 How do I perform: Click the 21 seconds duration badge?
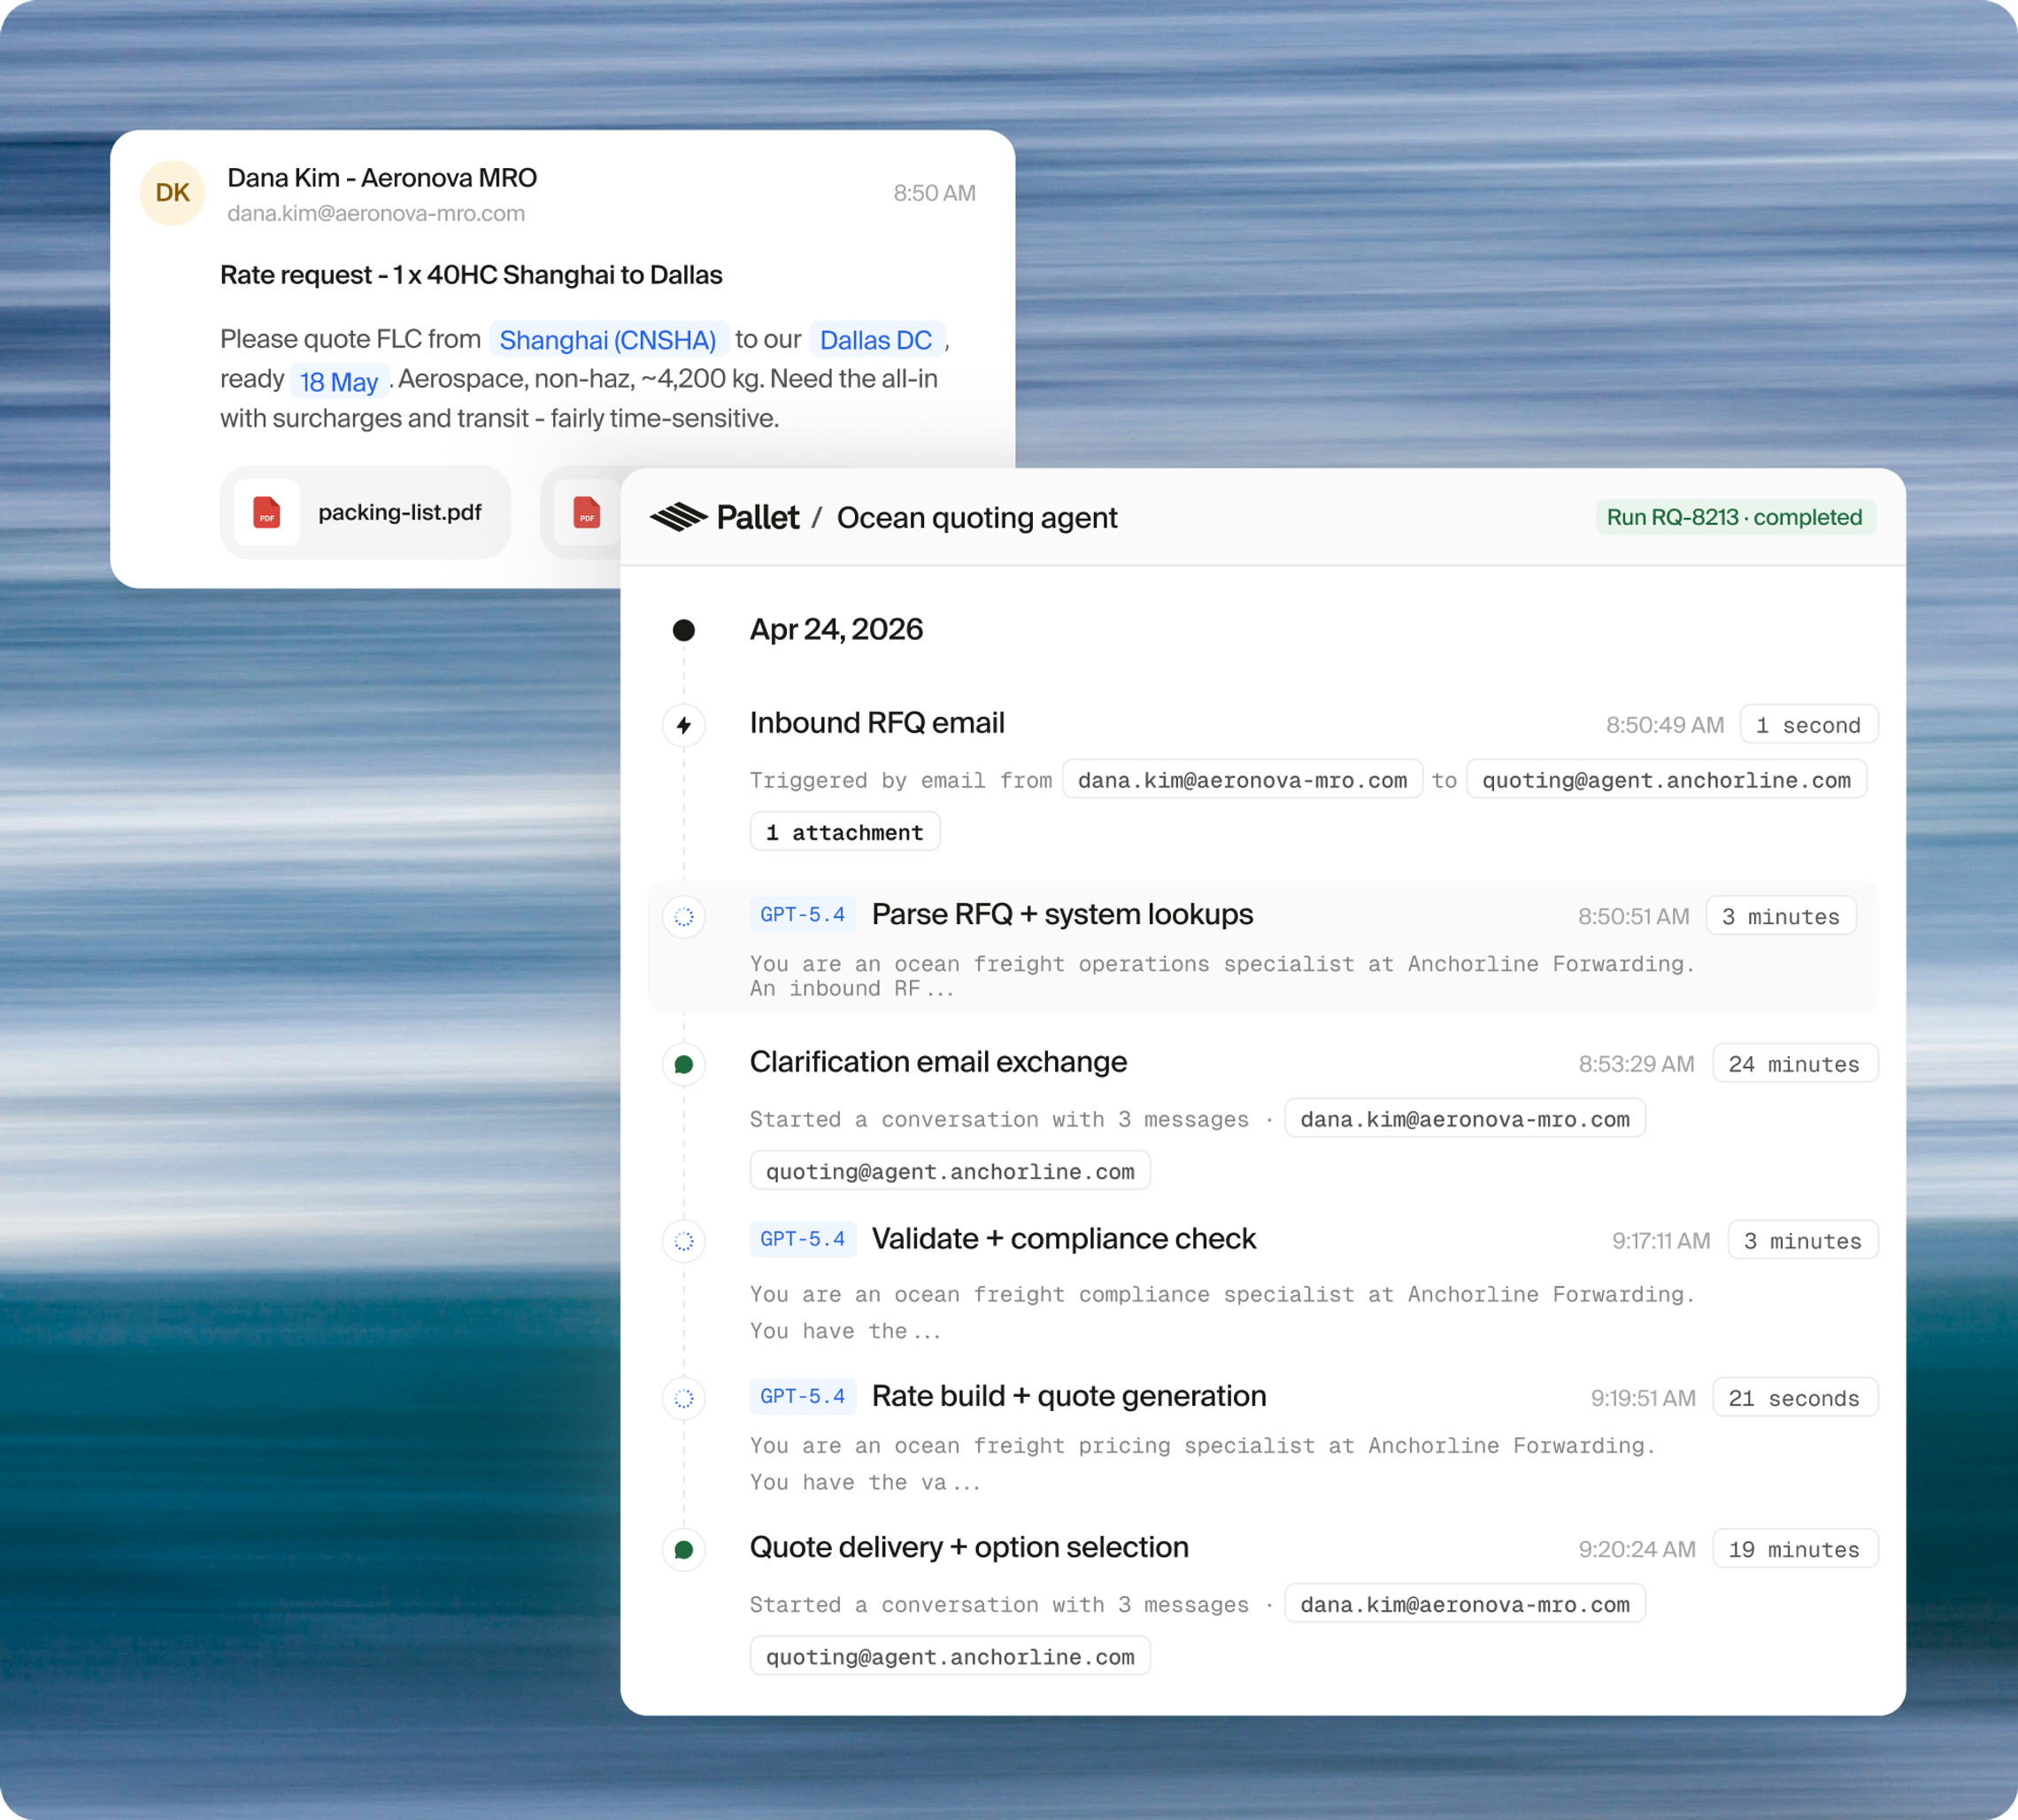click(x=1795, y=1398)
